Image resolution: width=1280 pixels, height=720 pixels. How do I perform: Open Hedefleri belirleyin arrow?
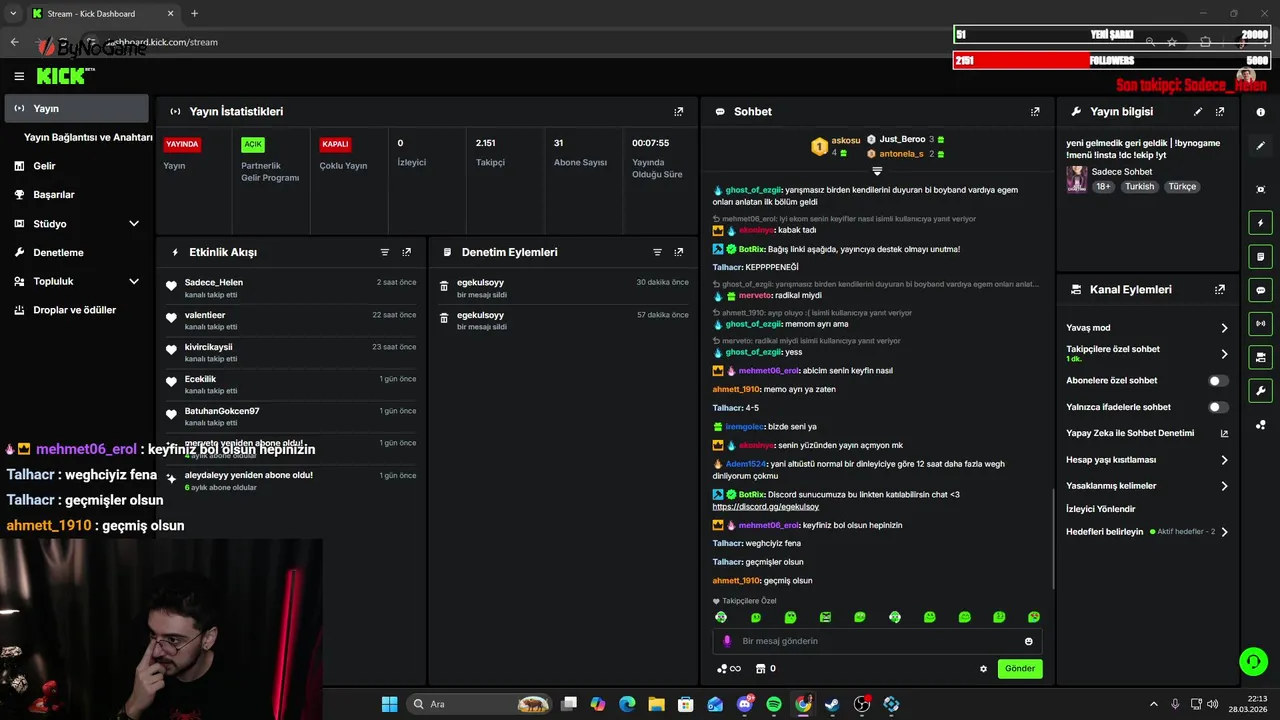pyautogui.click(x=1224, y=532)
